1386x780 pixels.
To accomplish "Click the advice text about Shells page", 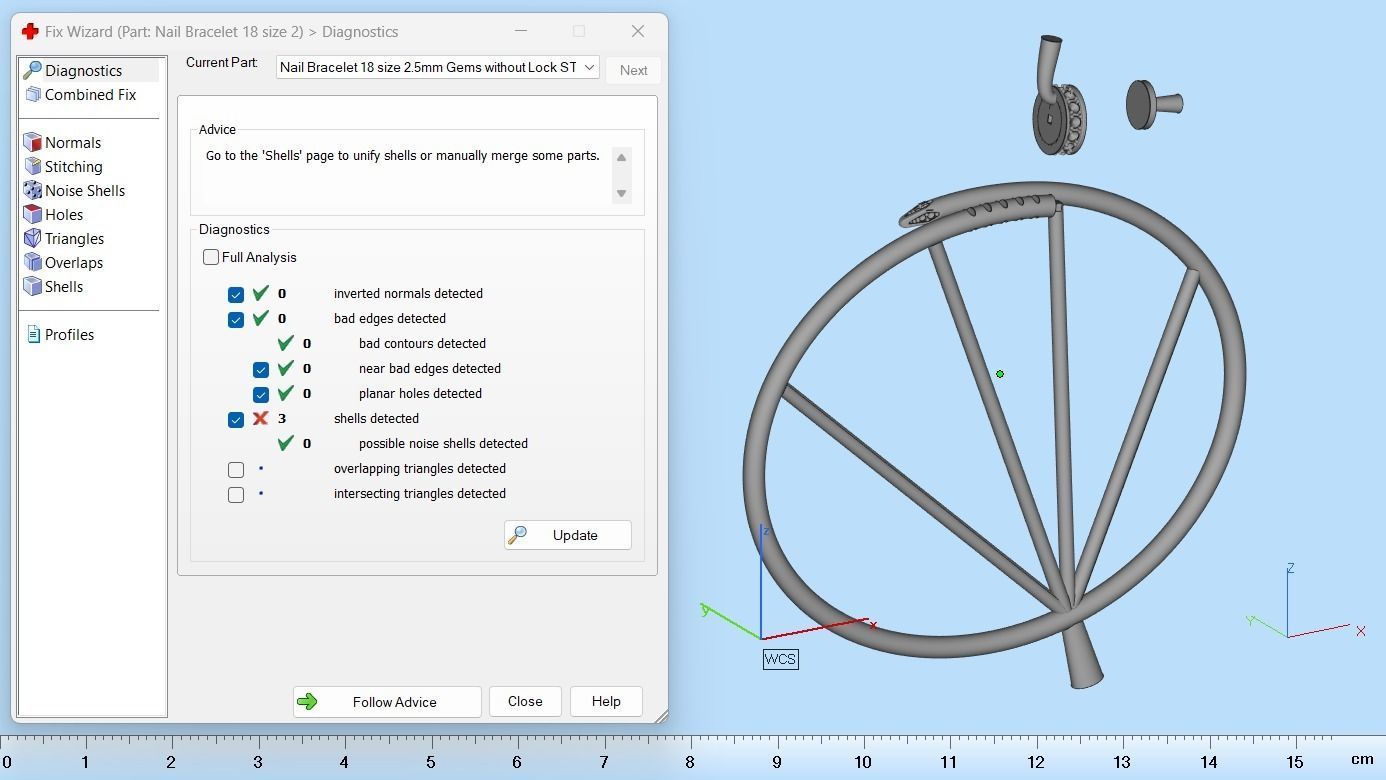I will pyautogui.click(x=403, y=156).
